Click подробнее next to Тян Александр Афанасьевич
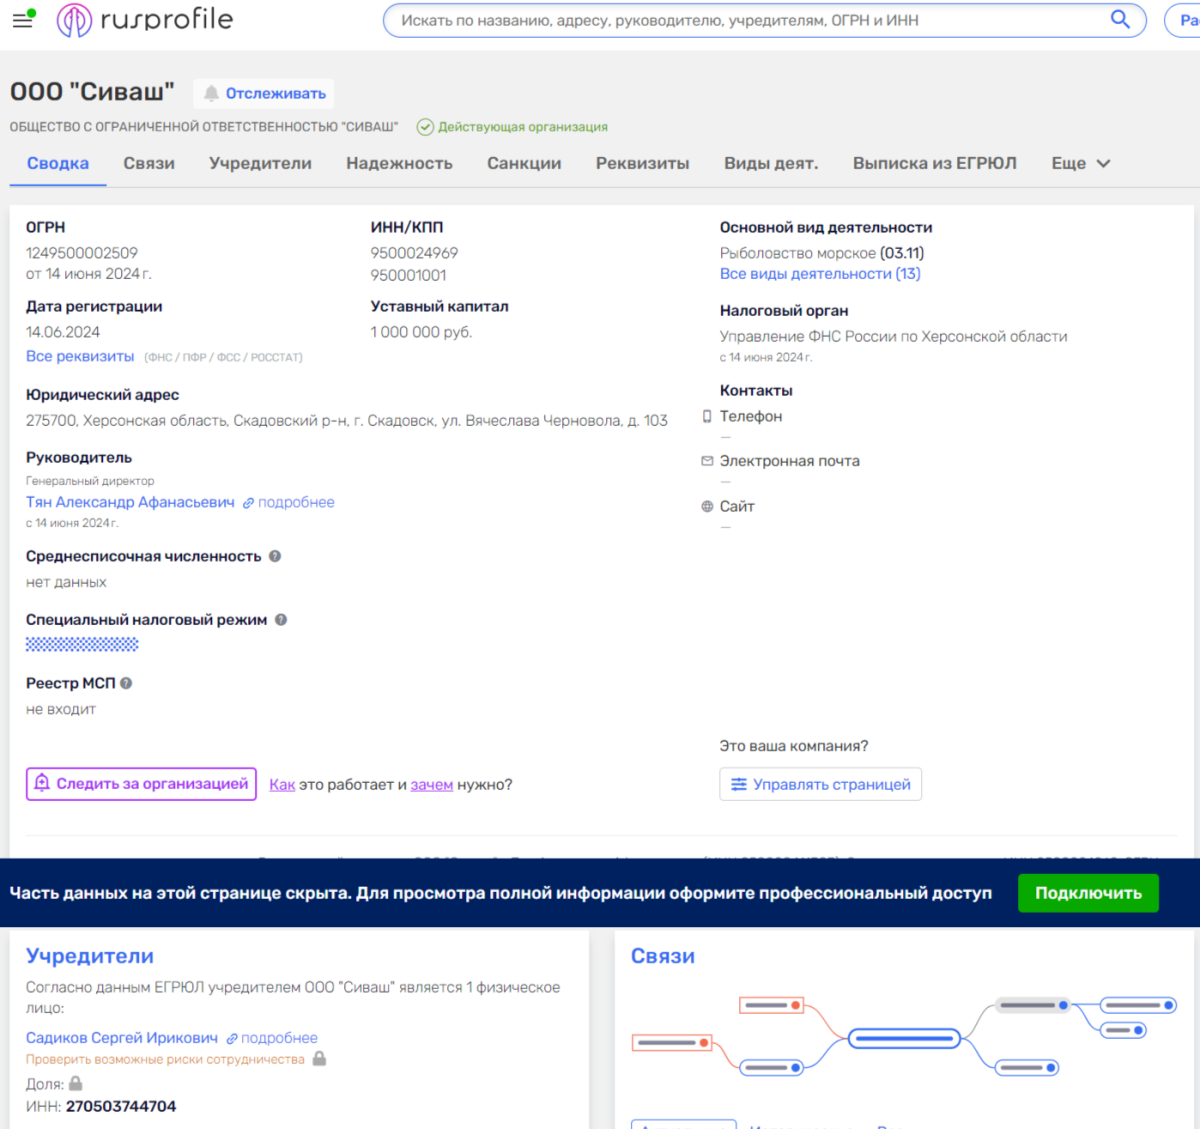This screenshot has height=1129, width=1200. point(296,502)
